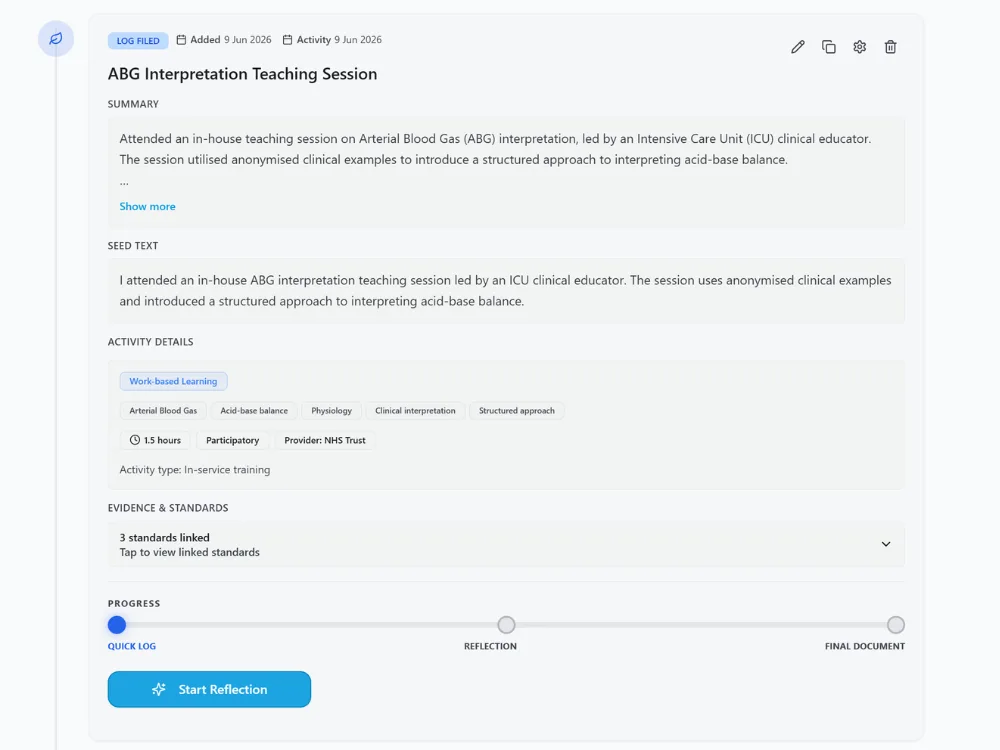Select the Quick Log progress step
Viewport: 1000px width, 750px height.
tap(117, 625)
